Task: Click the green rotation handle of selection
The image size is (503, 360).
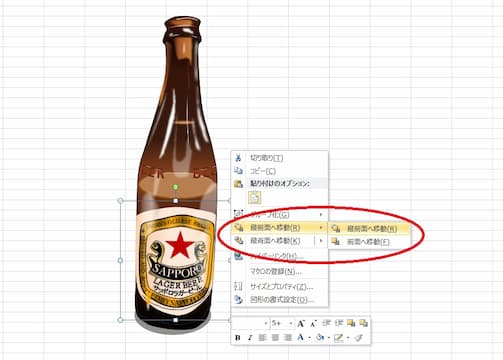Action: coord(175,187)
